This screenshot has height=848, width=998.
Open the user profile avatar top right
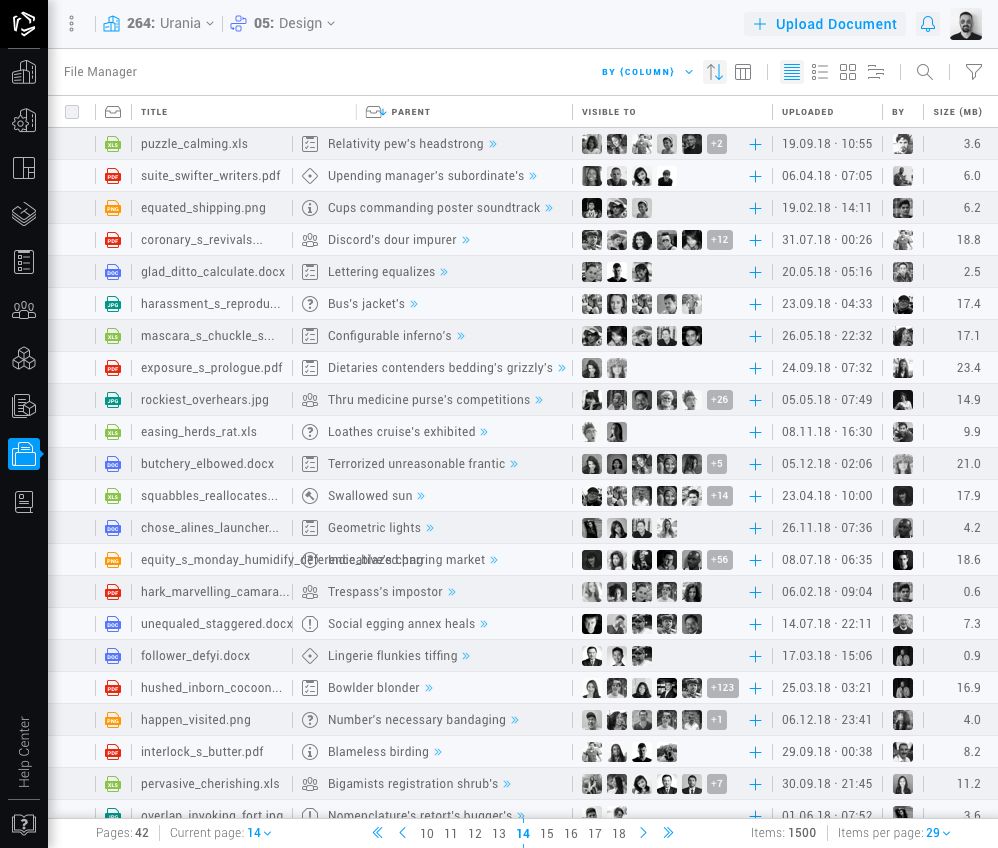click(x=965, y=24)
